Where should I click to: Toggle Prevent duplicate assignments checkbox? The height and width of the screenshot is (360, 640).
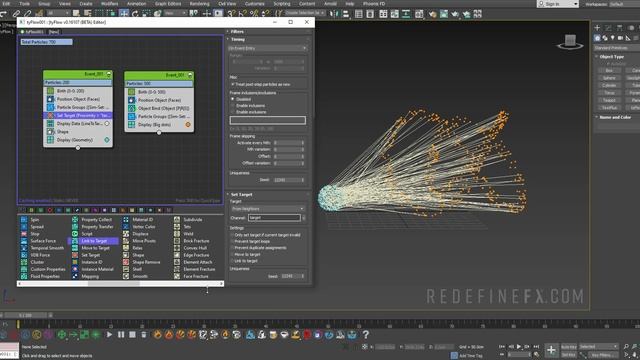(233, 248)
